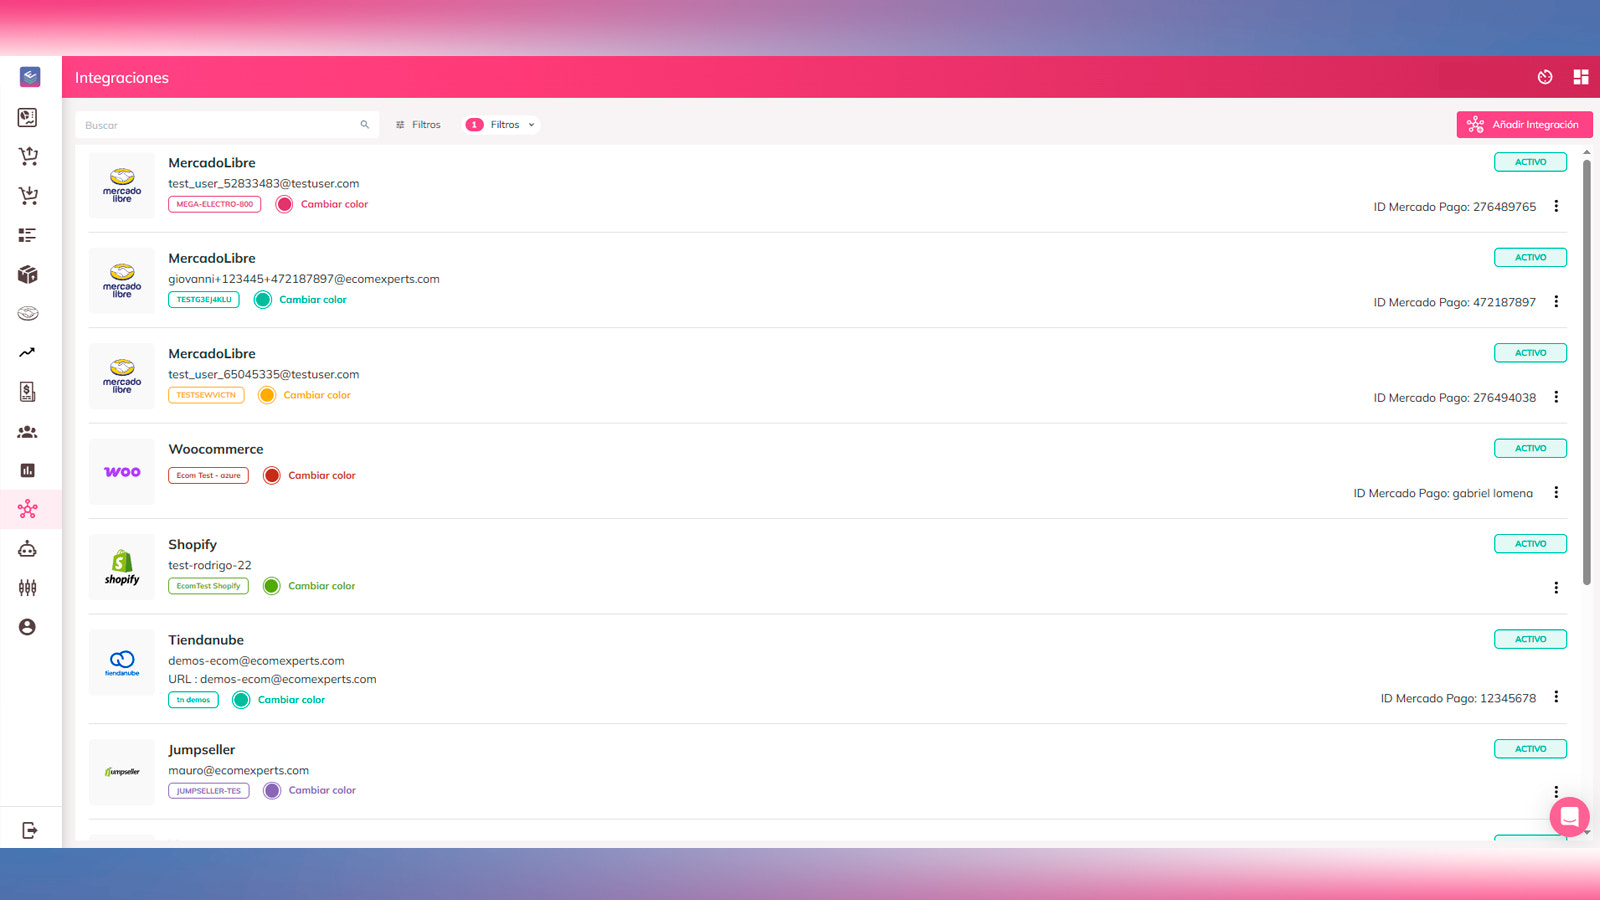Open options menu for Woocommerce integration
This screenshot has height=900, width=1600.
[x=1556, y=492]
